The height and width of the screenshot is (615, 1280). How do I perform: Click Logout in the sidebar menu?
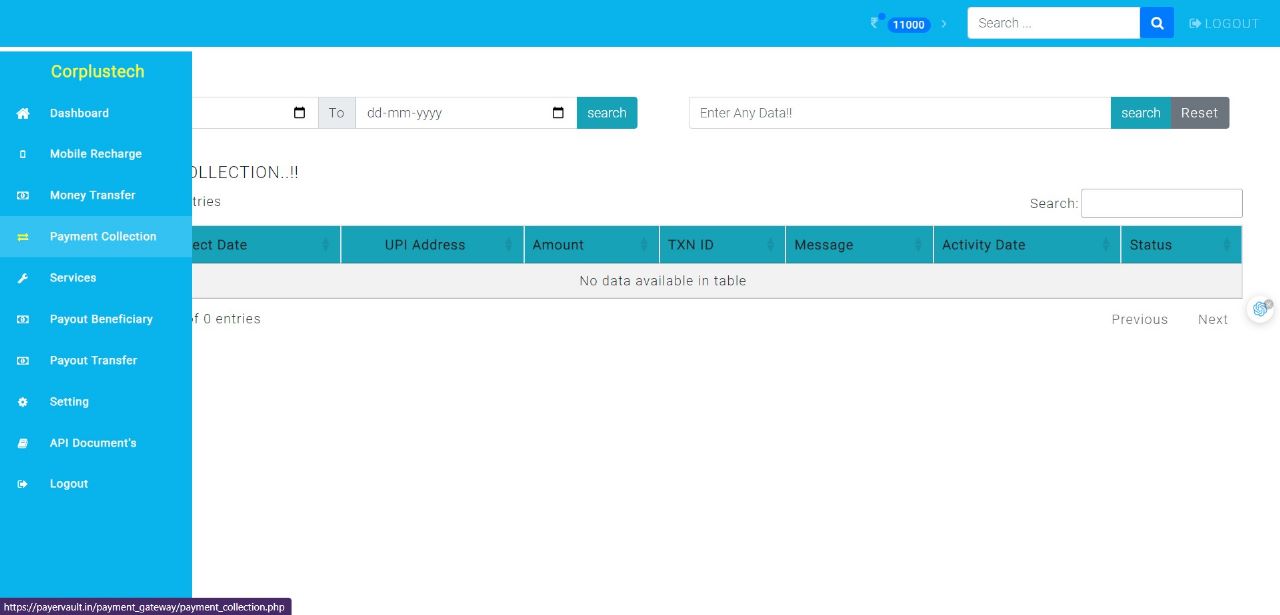pyautogui.click(x=69, y=484)
